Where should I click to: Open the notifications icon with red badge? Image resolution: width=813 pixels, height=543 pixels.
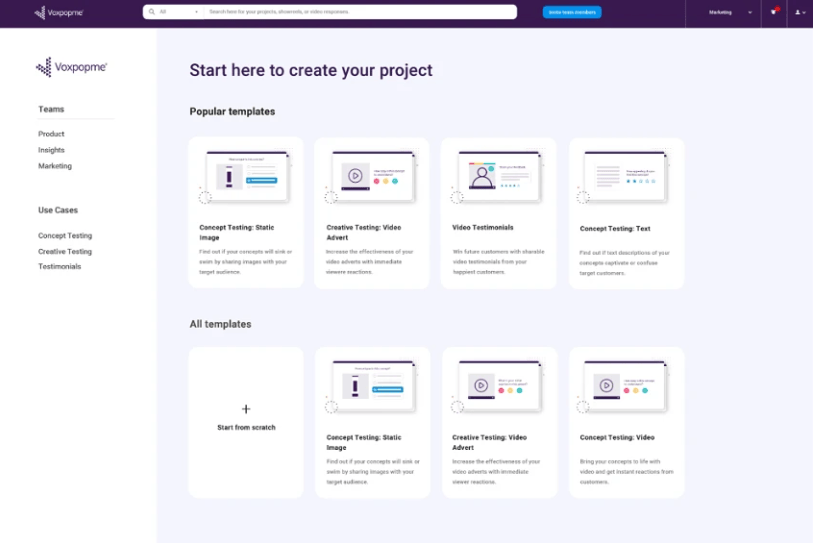774,11
